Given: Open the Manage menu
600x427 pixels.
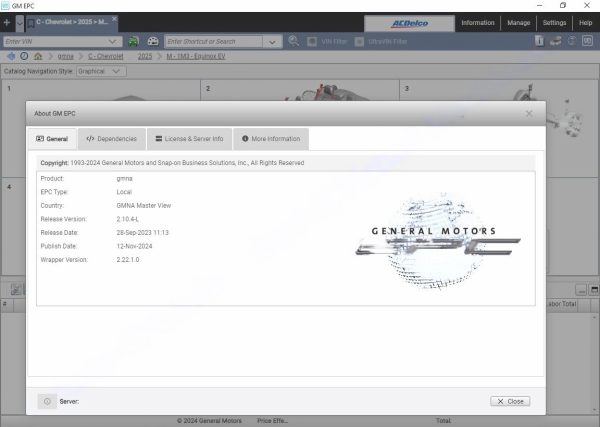Looking at the screenshot, I should pos(518,23).
